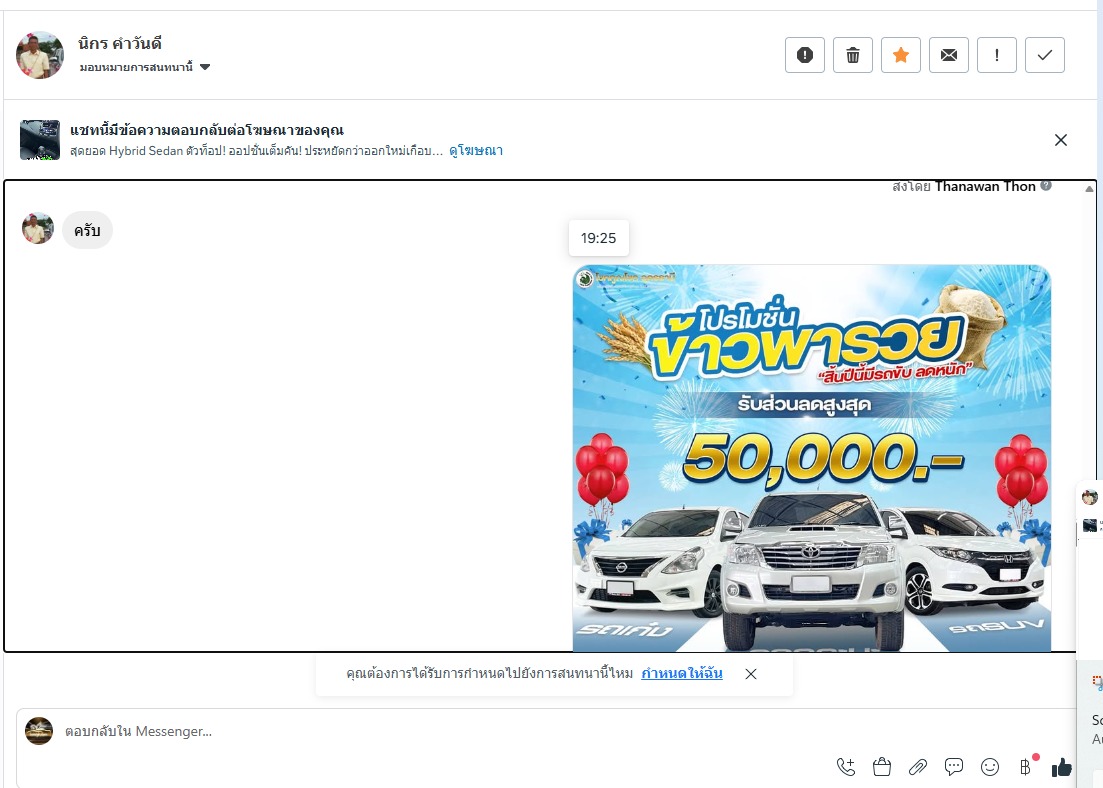Flag conversation as priority with exclamation mark button
Viewport: 1103px width, 788px height.
tap(997, 55)
